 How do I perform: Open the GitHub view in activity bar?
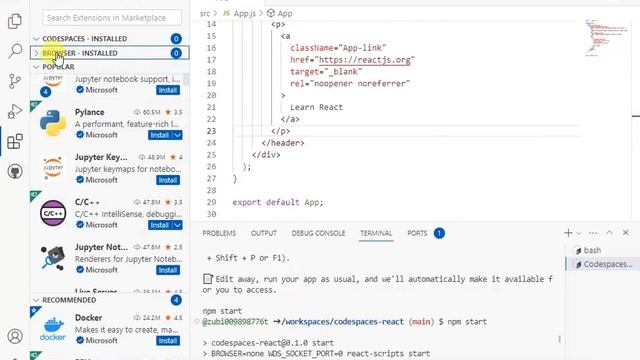click(x=15, y=171)
